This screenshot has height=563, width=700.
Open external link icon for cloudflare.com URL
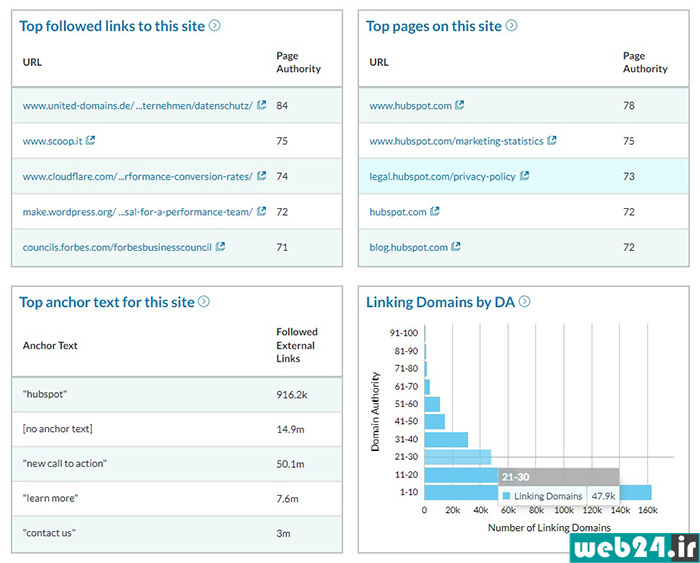(x=262, y=175)
